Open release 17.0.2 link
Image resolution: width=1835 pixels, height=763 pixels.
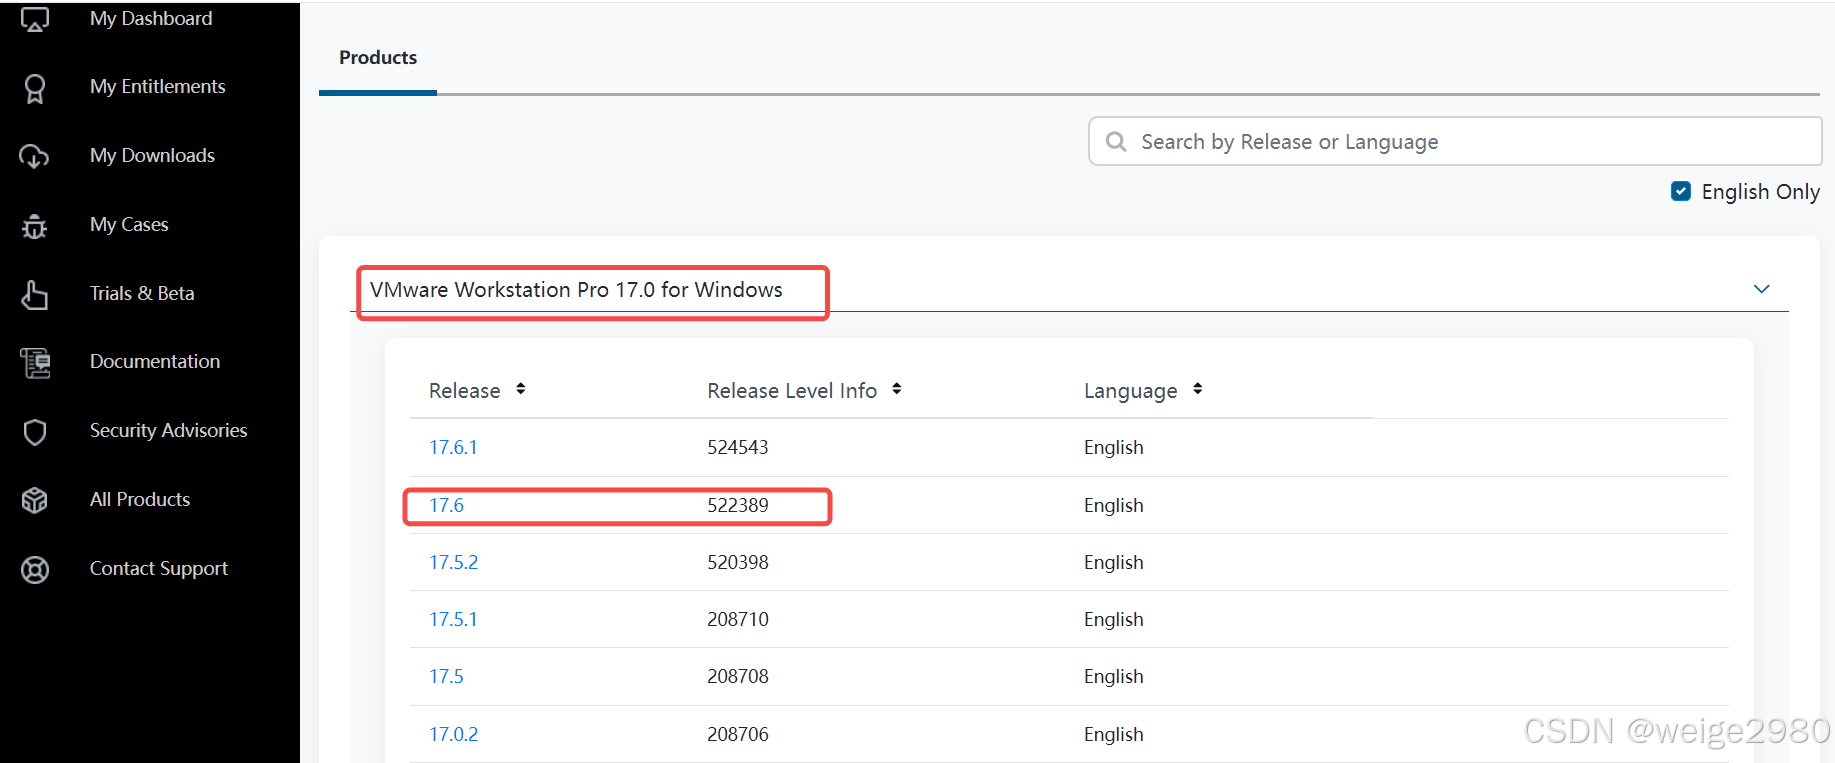453,735
